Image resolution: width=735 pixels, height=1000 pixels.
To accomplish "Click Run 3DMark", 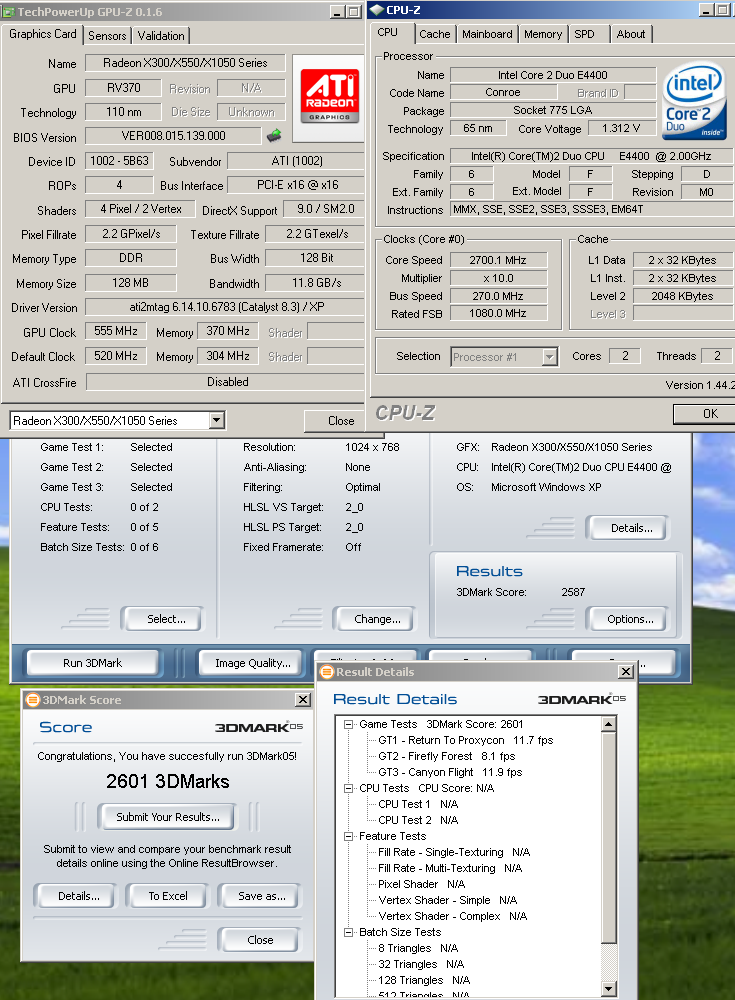I will tap(93, 663).
